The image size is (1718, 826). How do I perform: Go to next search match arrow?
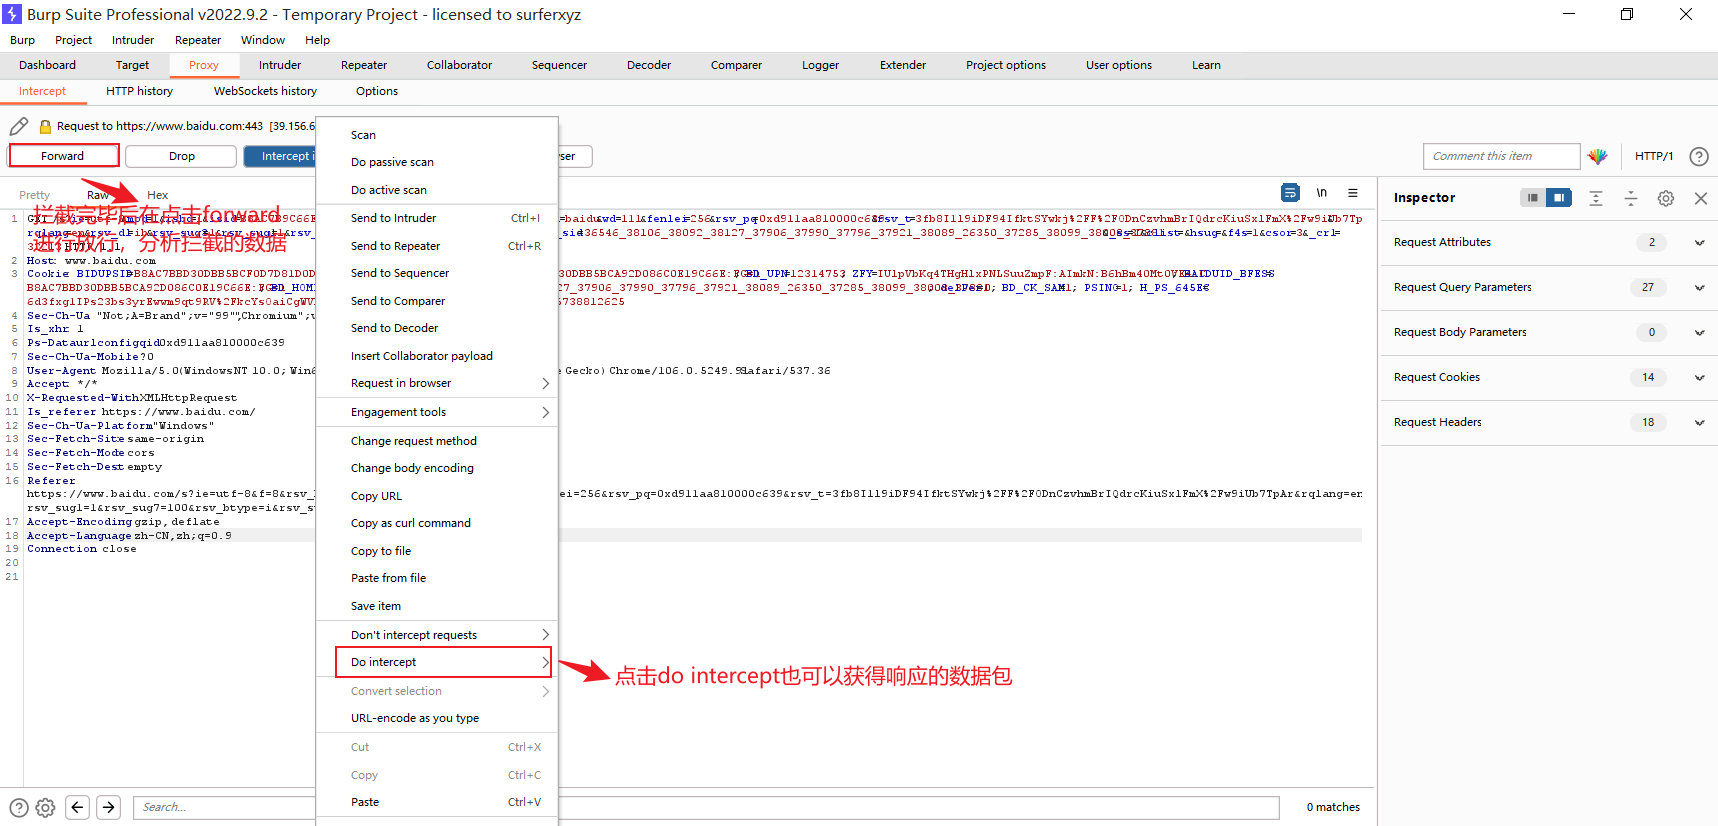(x=109, y=807)
